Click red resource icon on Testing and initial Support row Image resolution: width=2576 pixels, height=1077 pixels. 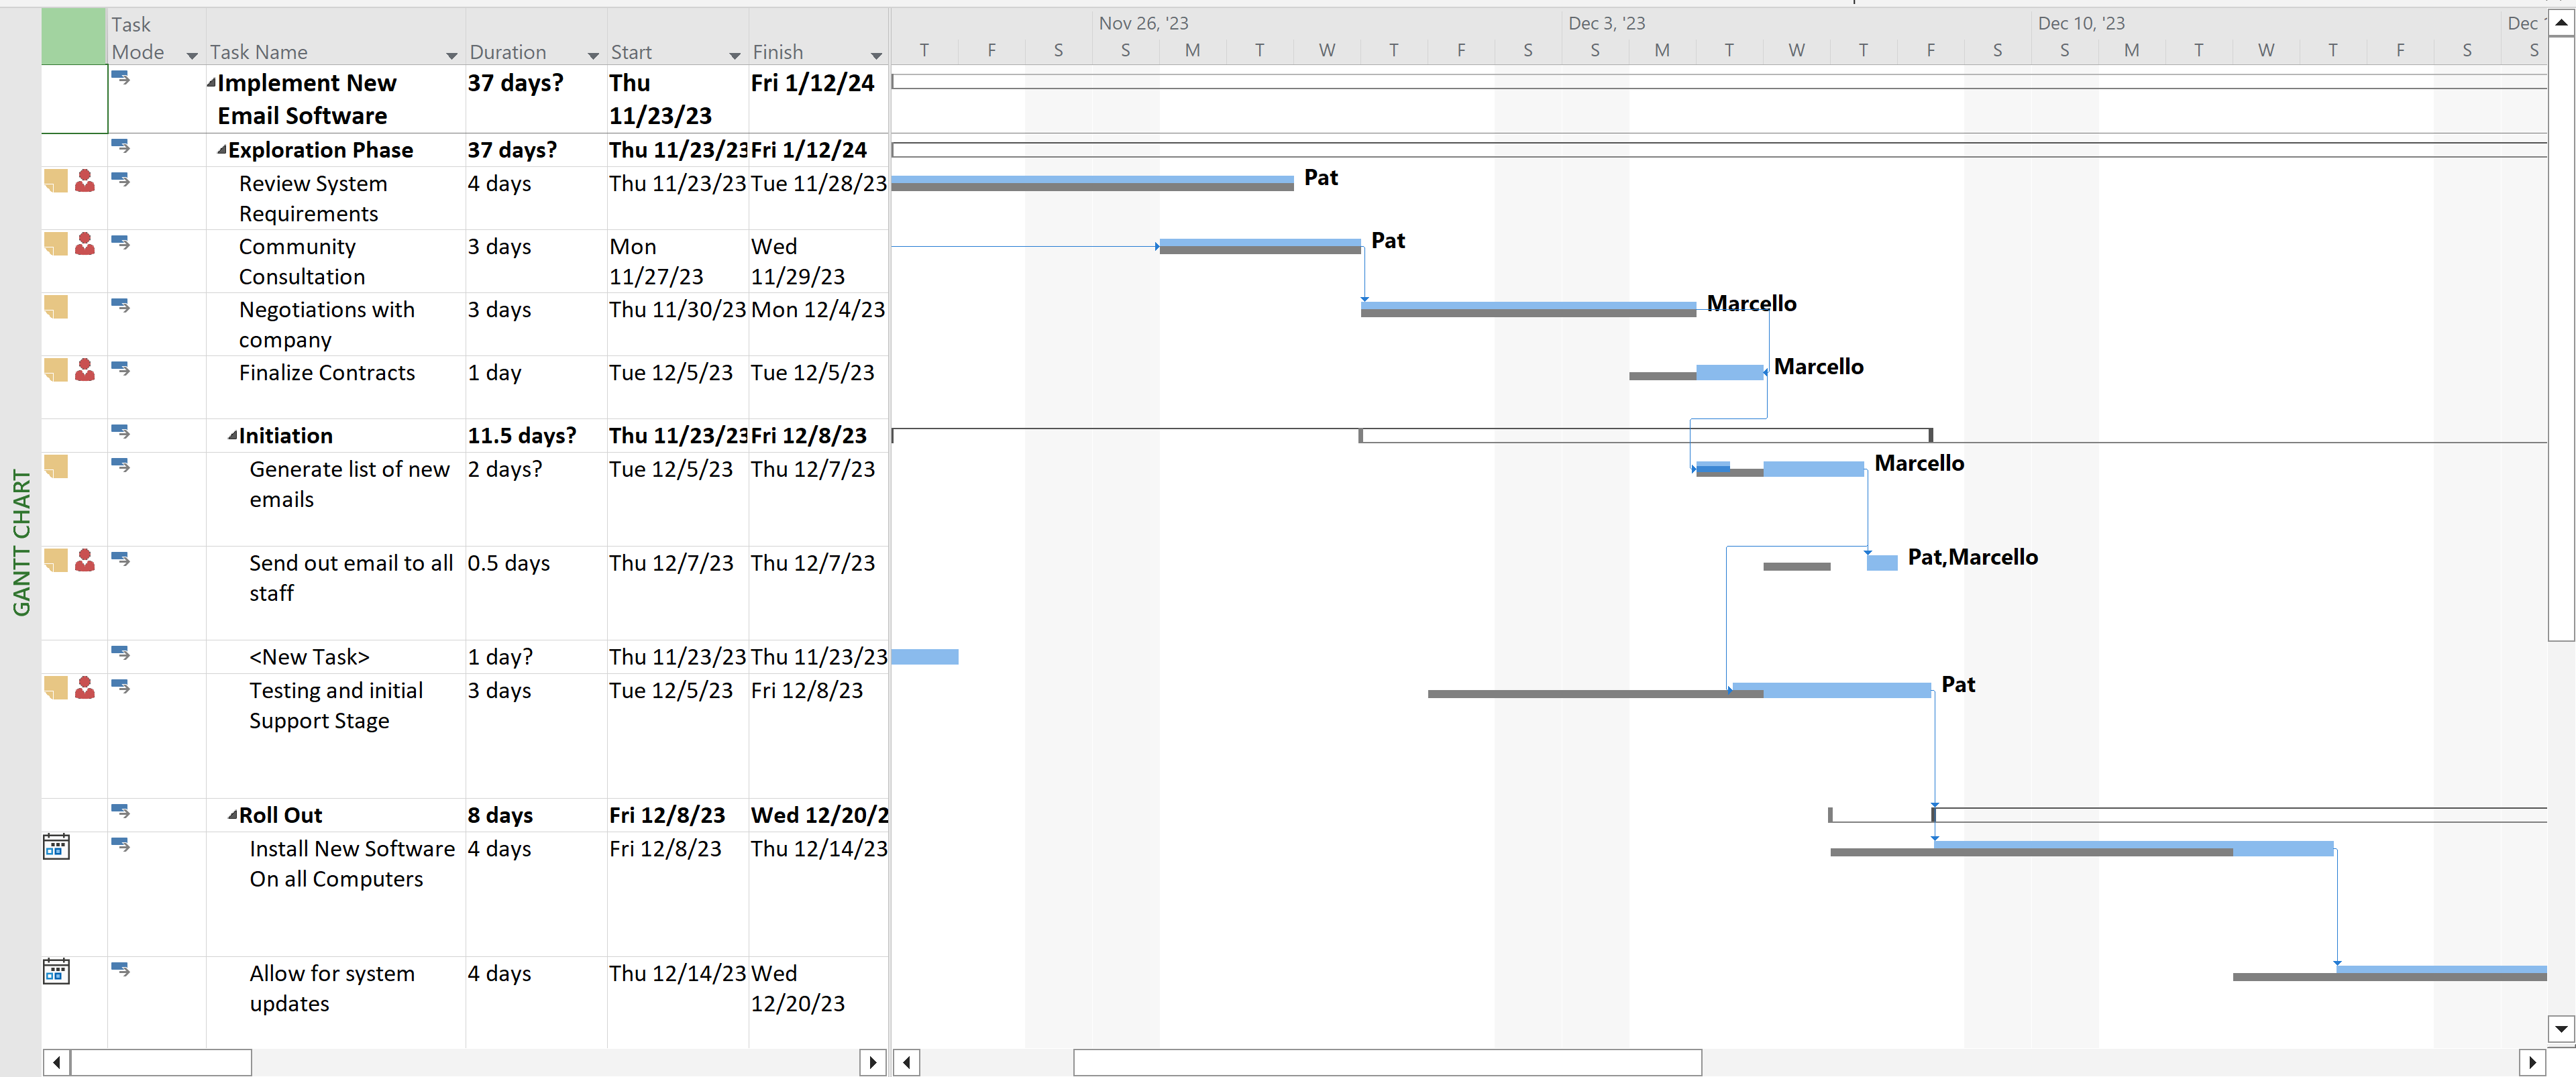pyautogui.click(x=85, y=688)
